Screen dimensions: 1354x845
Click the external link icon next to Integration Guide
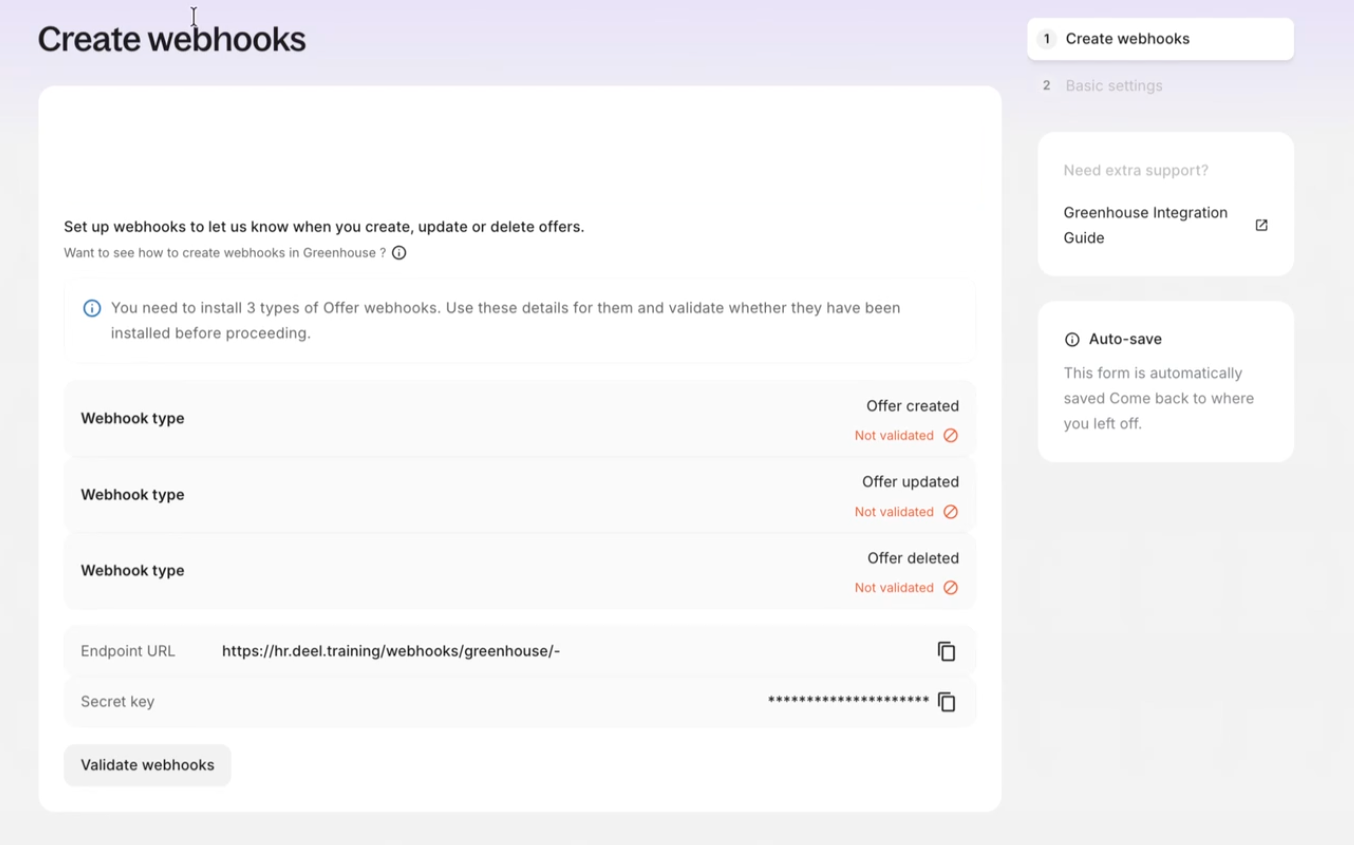(1261, 225)
